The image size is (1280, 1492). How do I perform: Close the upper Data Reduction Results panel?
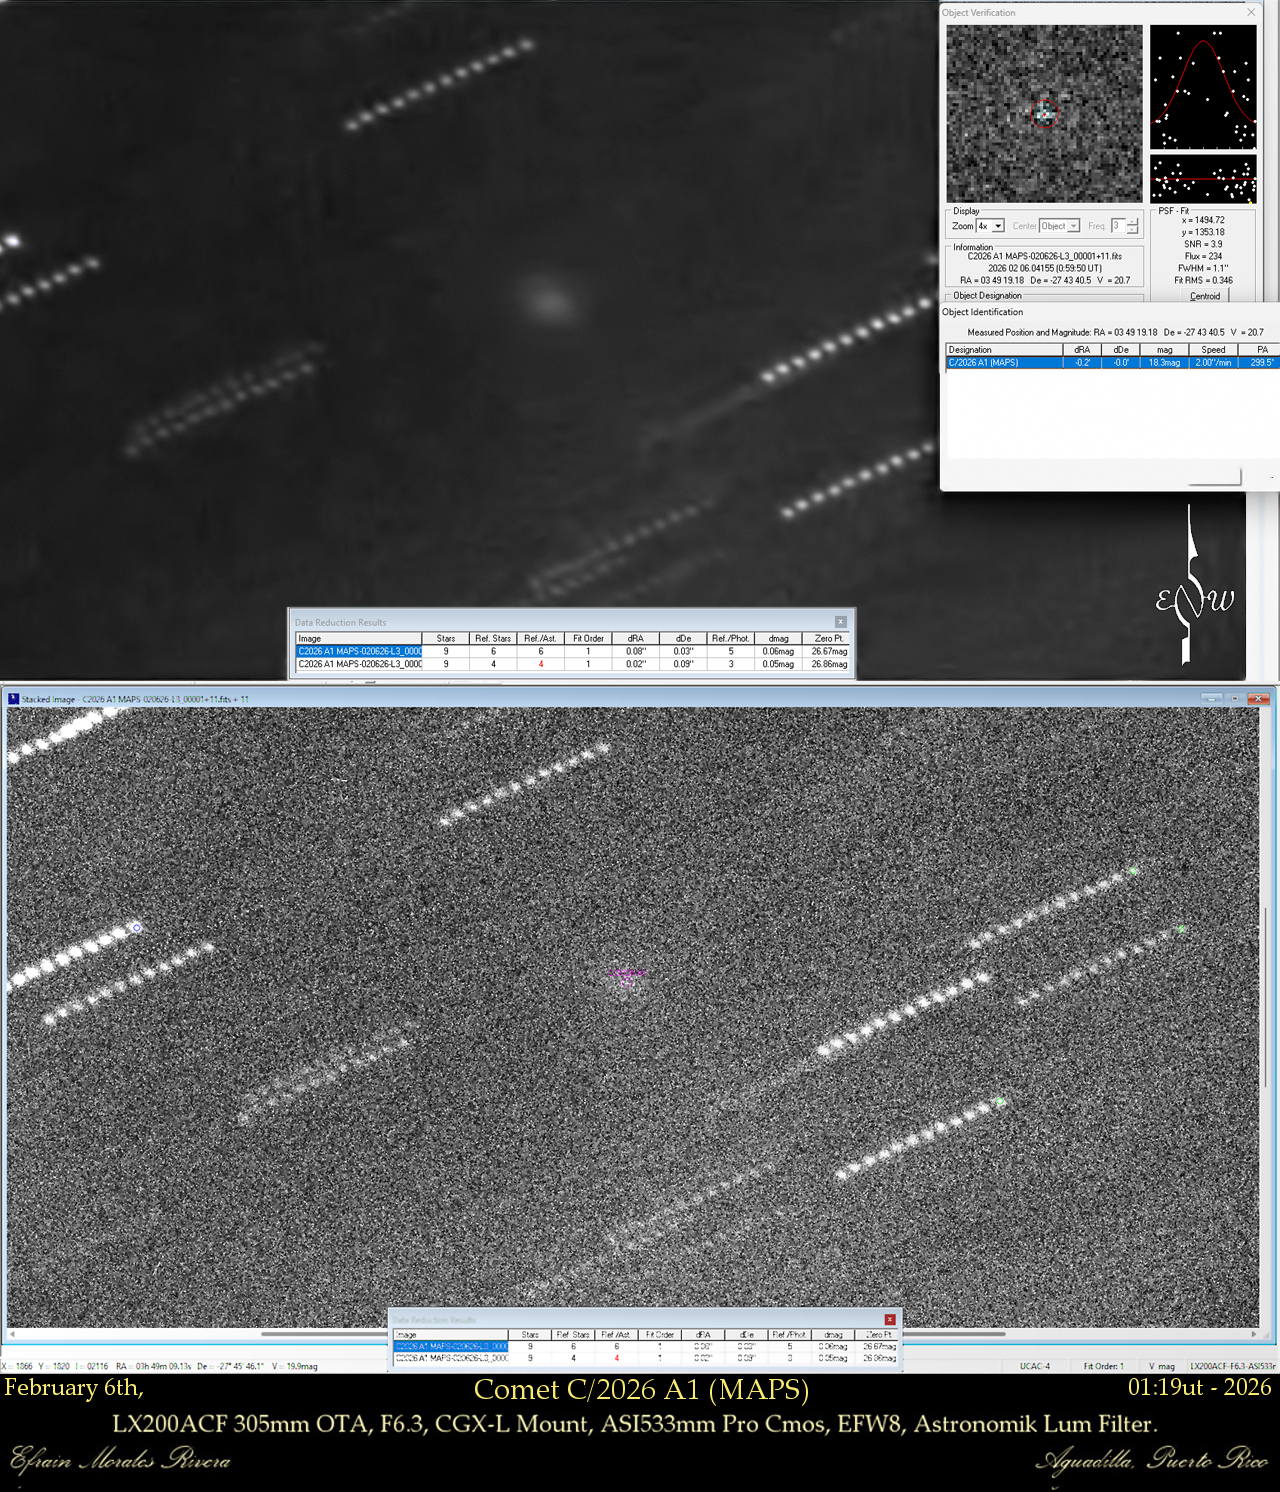(841, 622)
